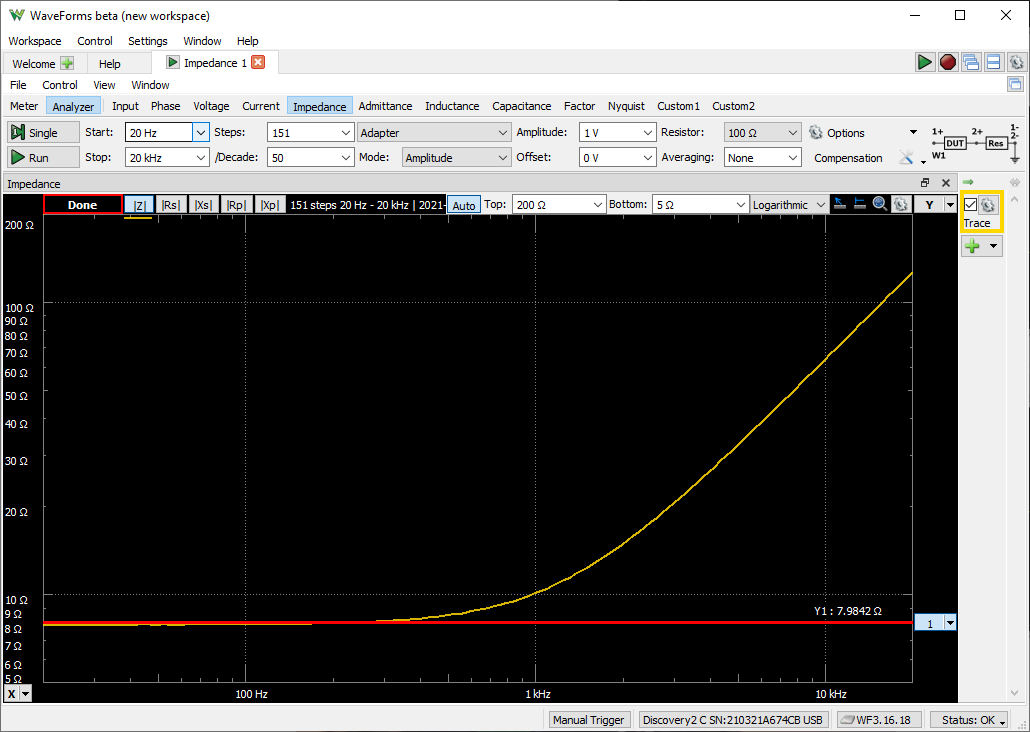This screenshot has width=1030, height=732.
Task: Toggle the |Rp| trace button
Action: [x=236, y=205]
